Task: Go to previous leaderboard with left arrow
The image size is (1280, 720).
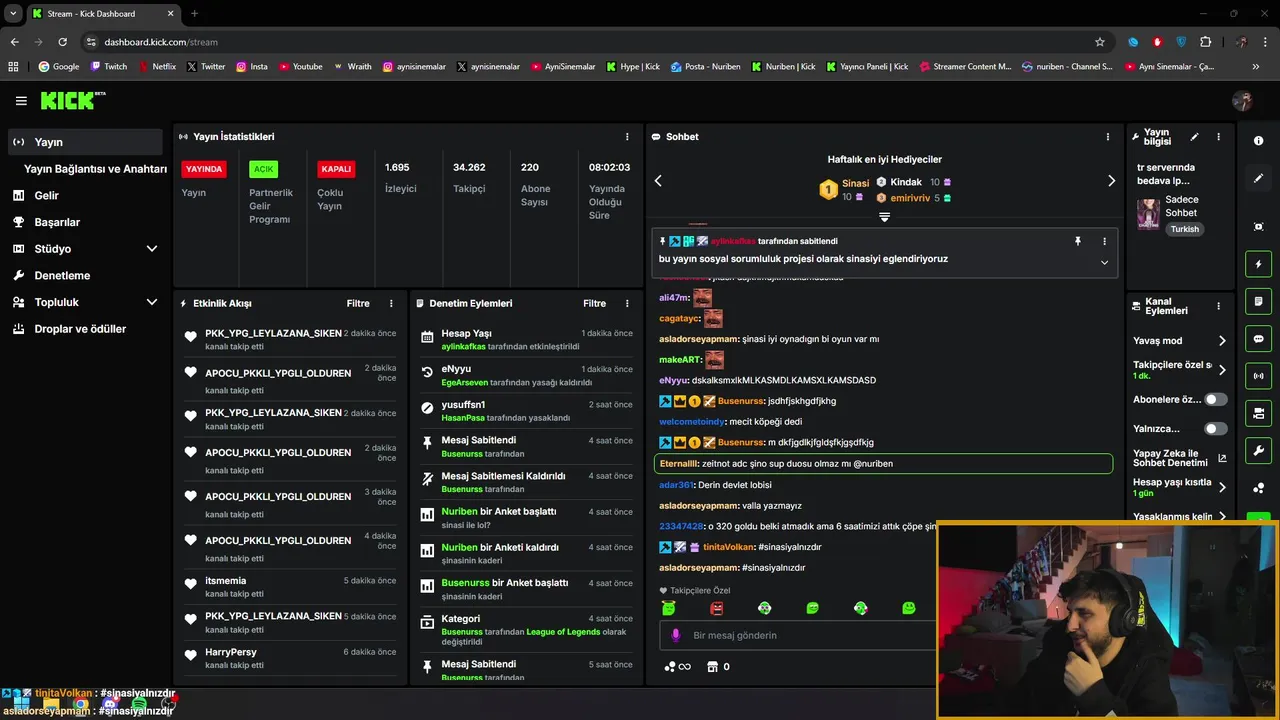Action: (658, 181)
